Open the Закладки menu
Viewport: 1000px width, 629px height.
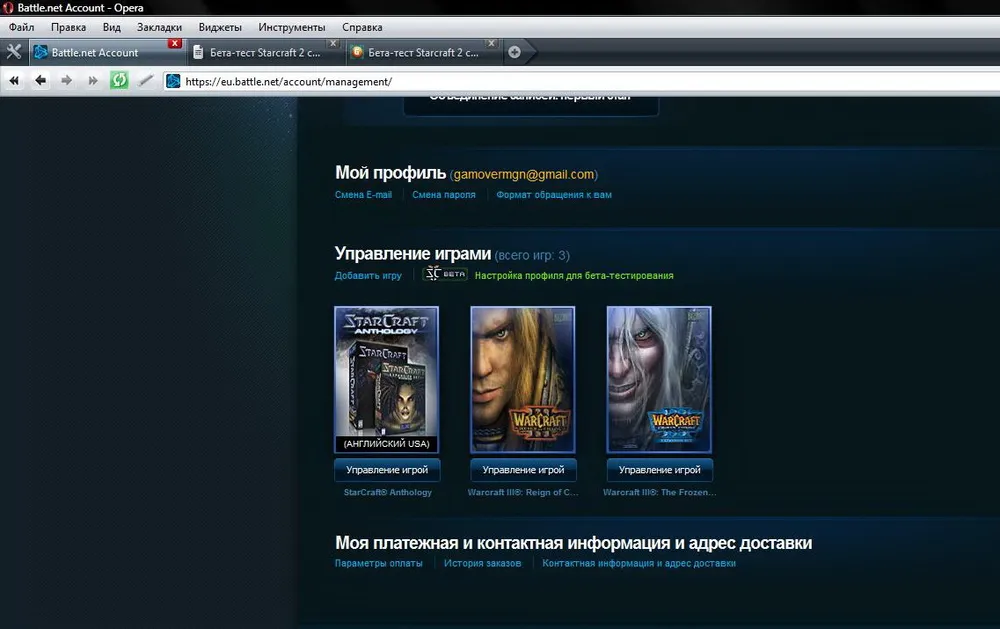[159, 27]
